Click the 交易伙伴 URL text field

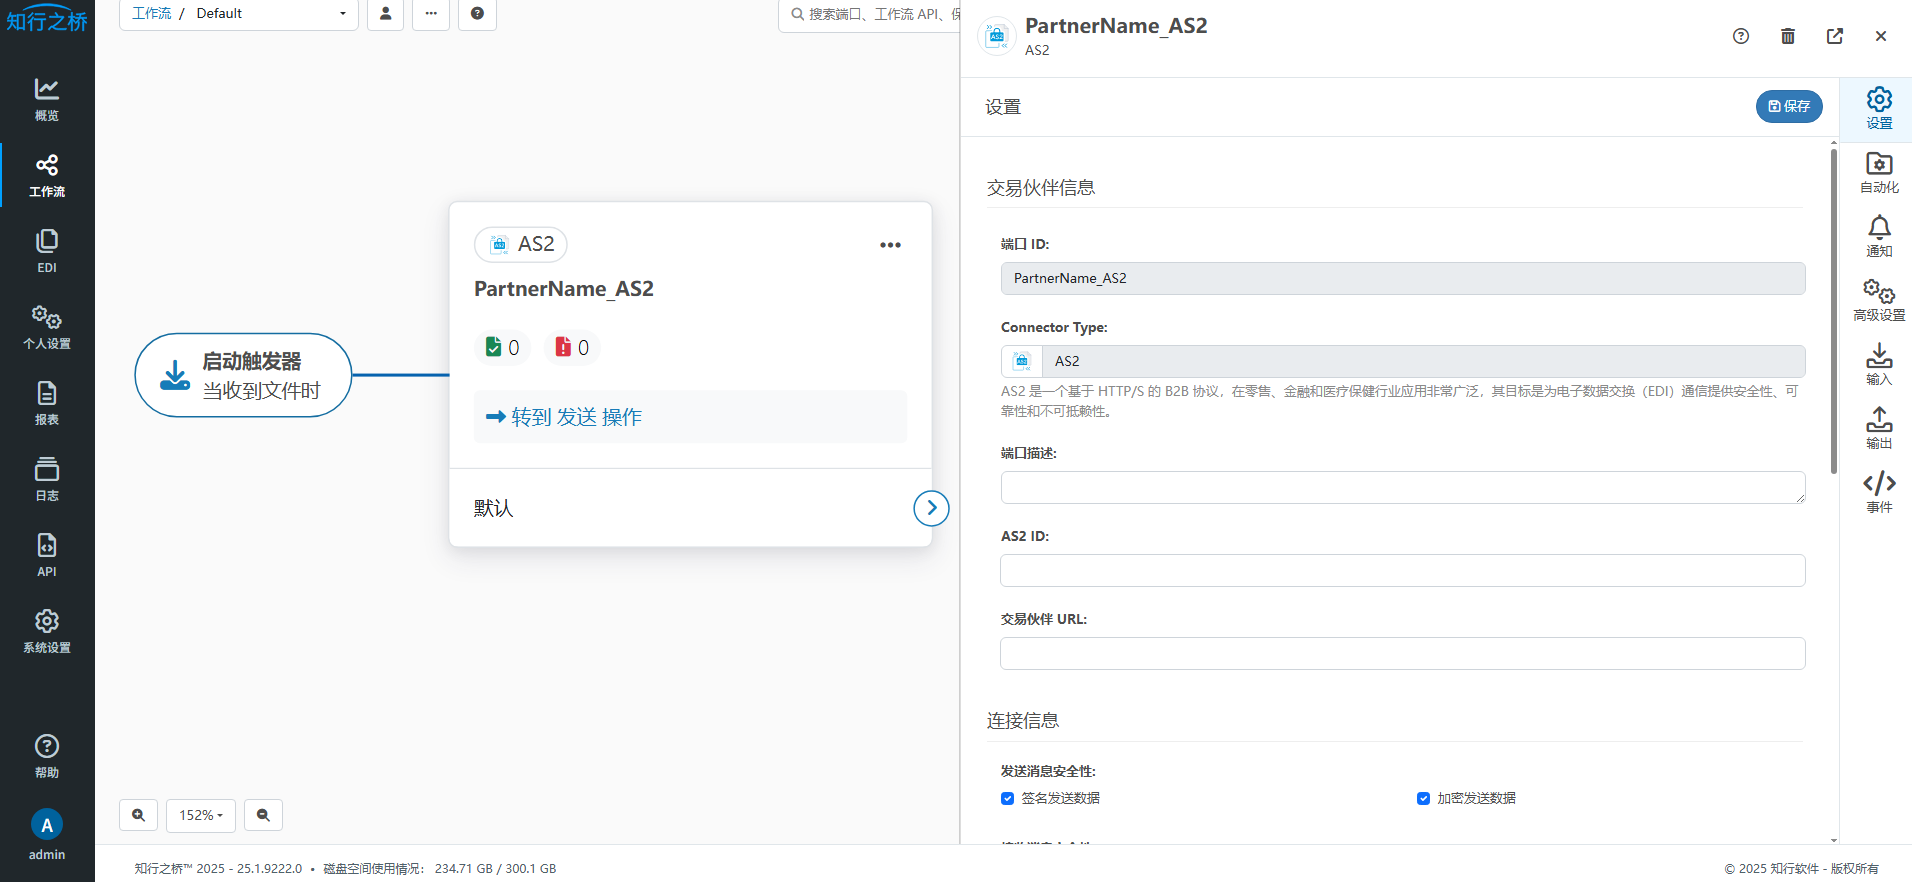pyautogui.click(x=1402, y=654)
